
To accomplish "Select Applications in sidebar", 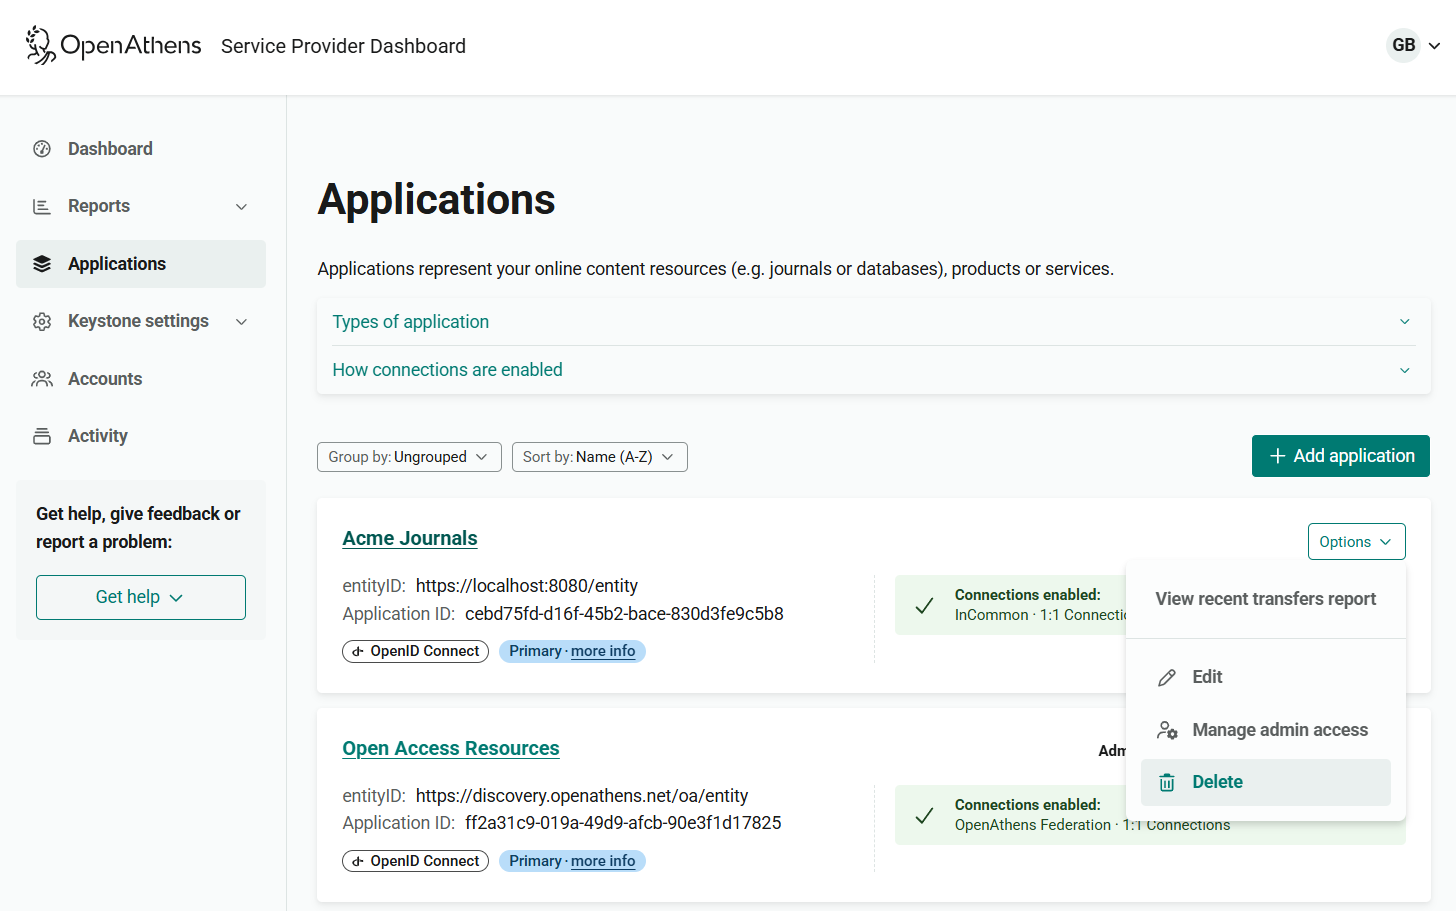I will pyautogui.click(x=141, y=264).
